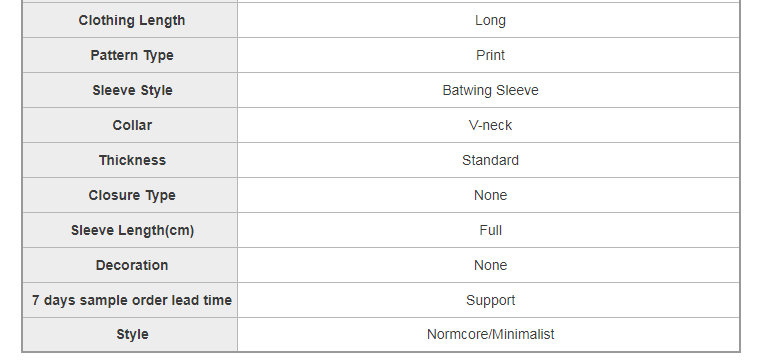Viewport: 761px width, 363px height.
Task: Select the Print value text
Action: tap(490, 55)
